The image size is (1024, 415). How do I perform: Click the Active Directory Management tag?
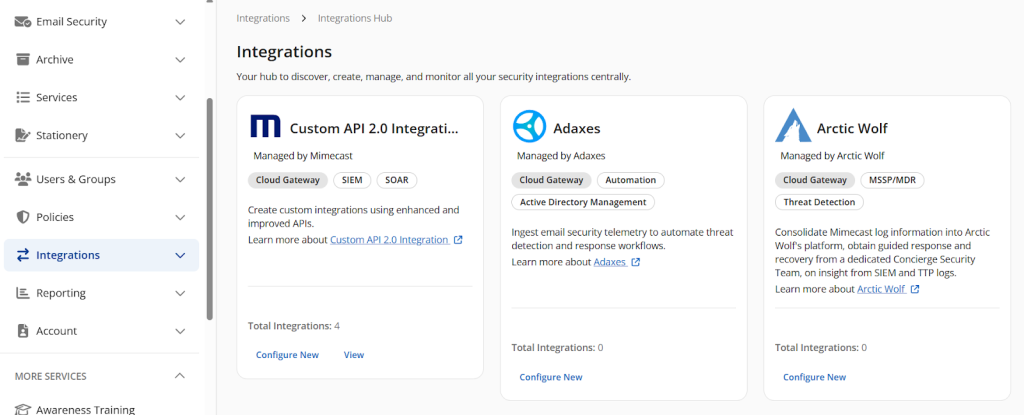click(x=583, y=202)
